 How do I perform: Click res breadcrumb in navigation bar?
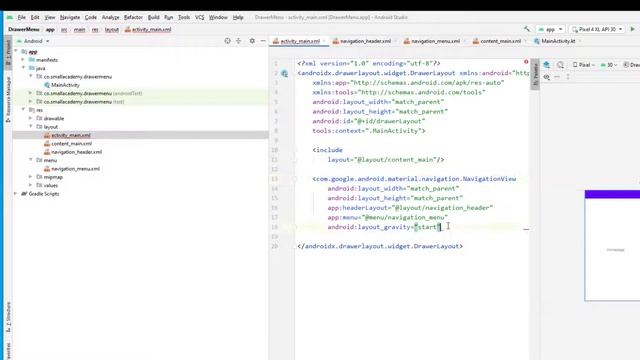coord(95,29)
